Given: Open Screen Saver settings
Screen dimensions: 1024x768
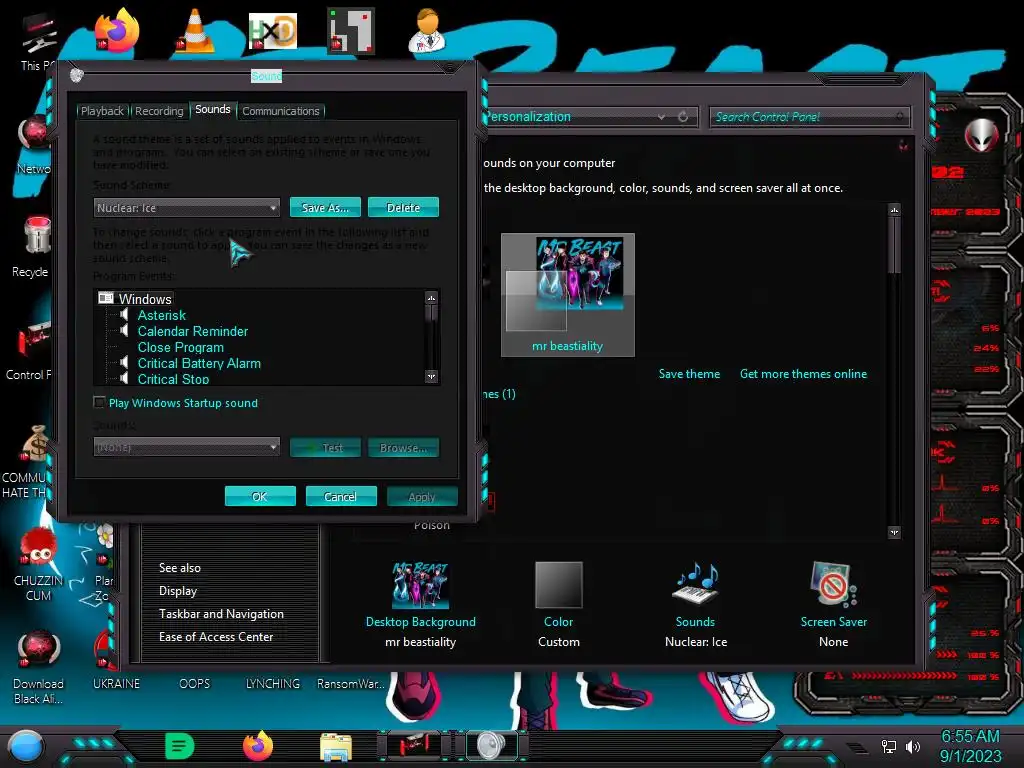Looking at the screenshot, I should click(833, 604).
